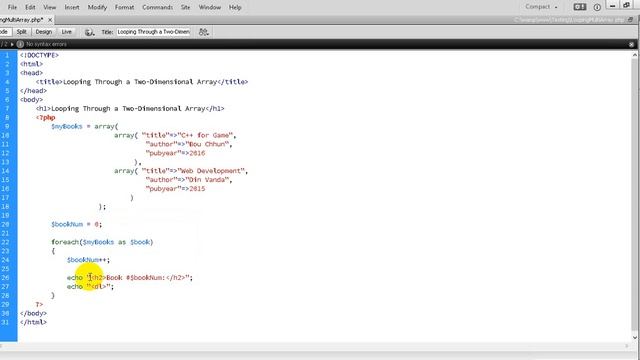The image size is (640, 360).
Task: Click the arrow before the syntax info icon
Action: 12,44
